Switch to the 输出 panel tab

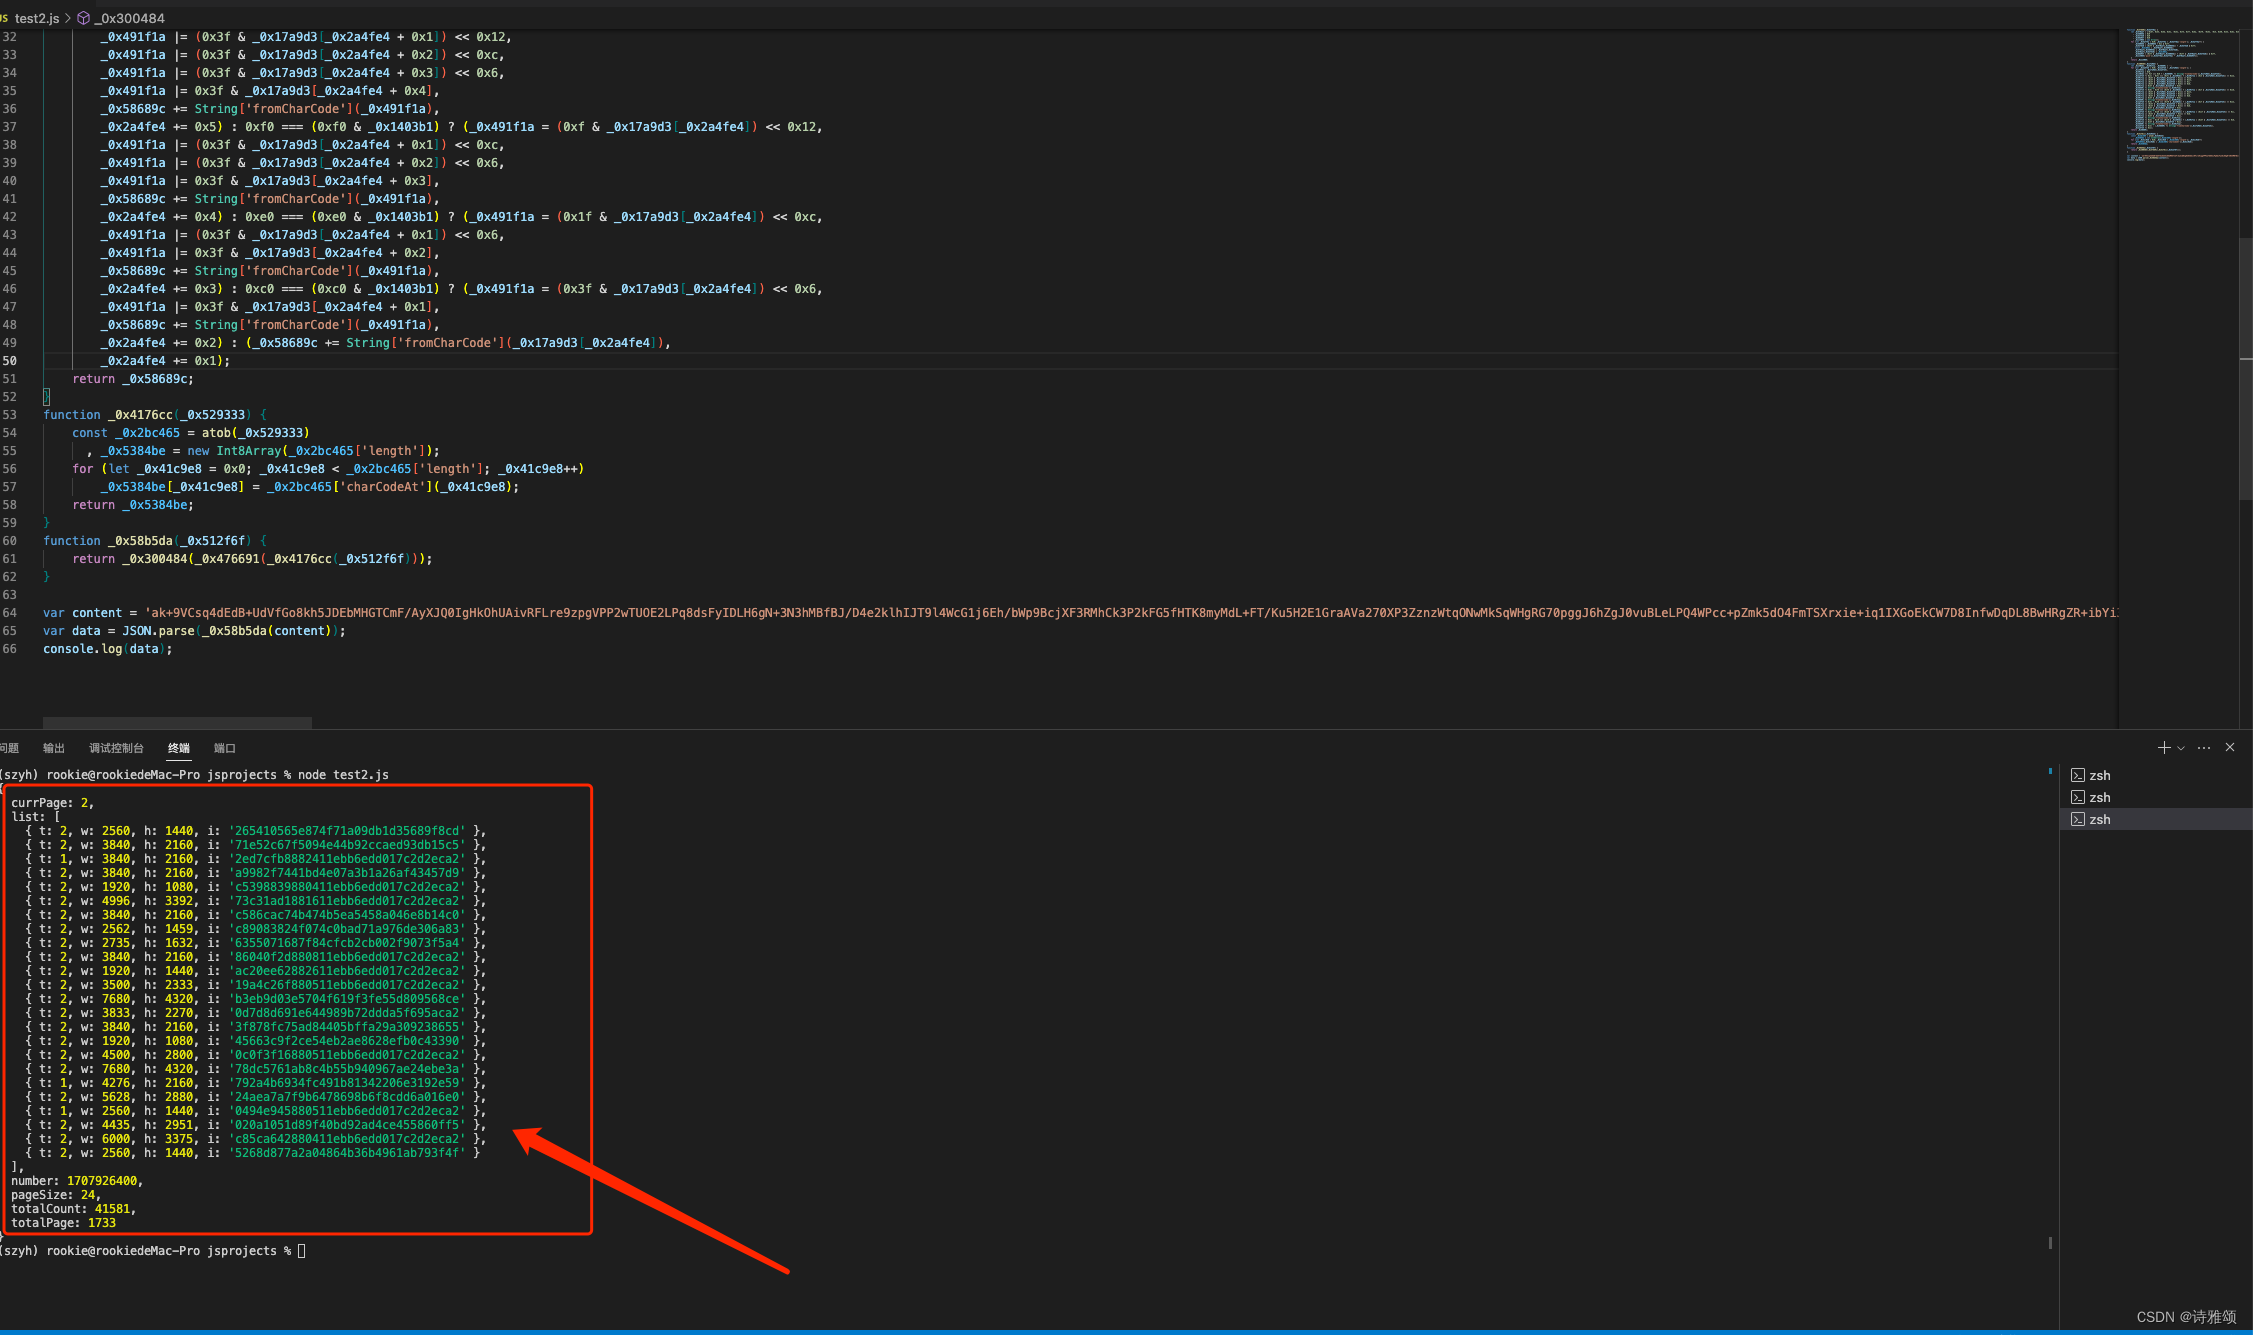click(54, 748)
